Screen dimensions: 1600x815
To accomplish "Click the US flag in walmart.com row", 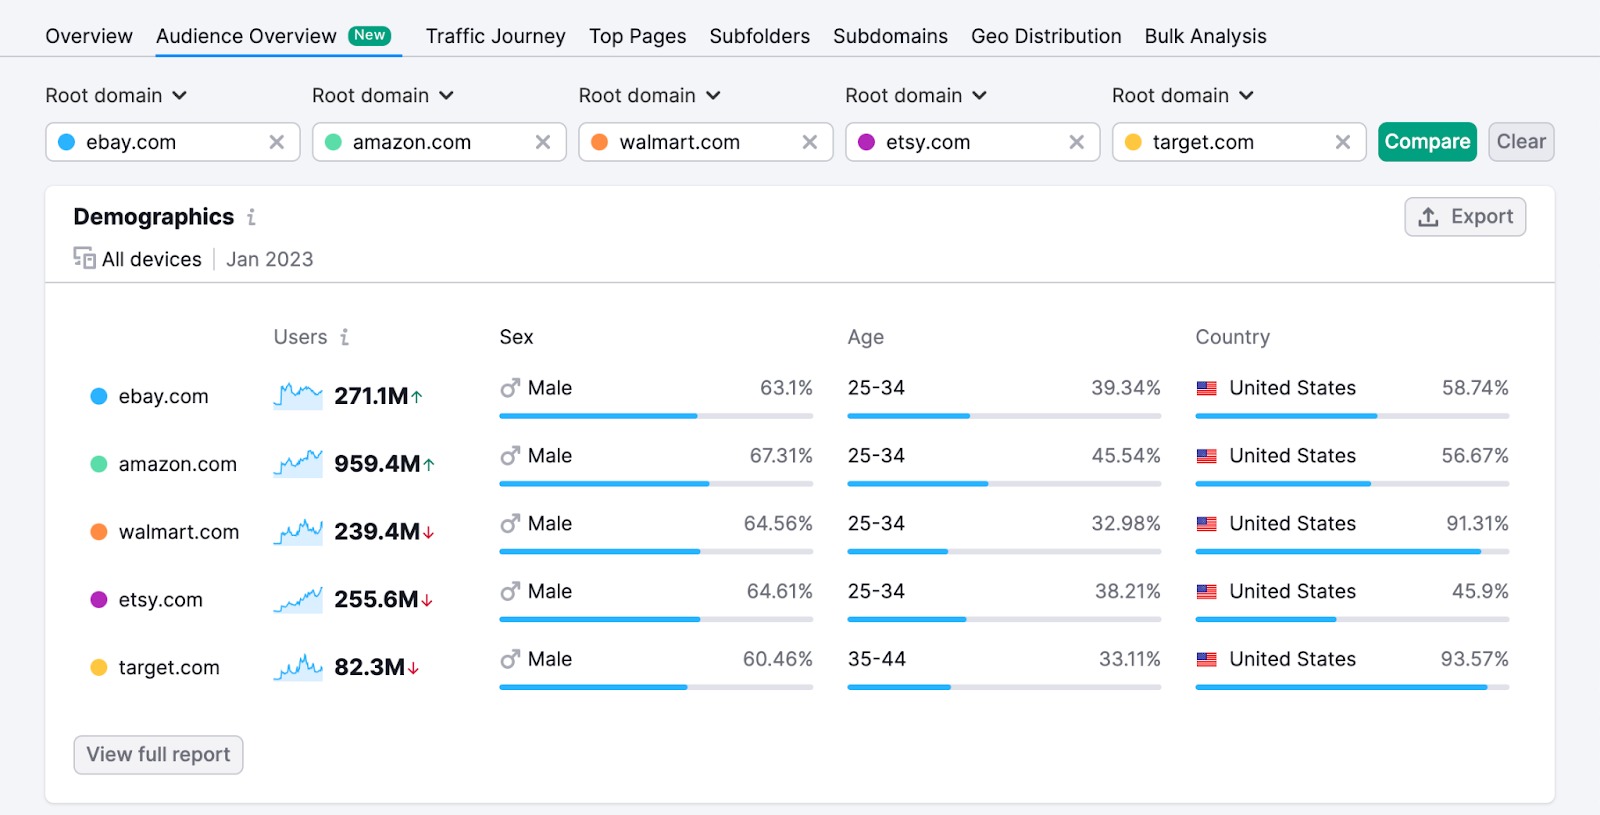I will (x=1207, y=524).
